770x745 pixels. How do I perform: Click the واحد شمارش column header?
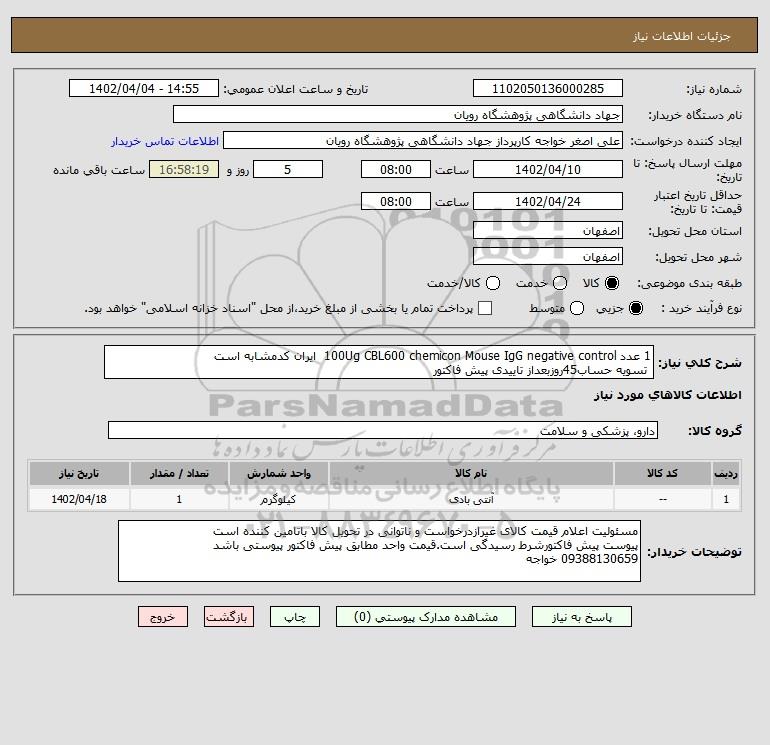(278, 473)
